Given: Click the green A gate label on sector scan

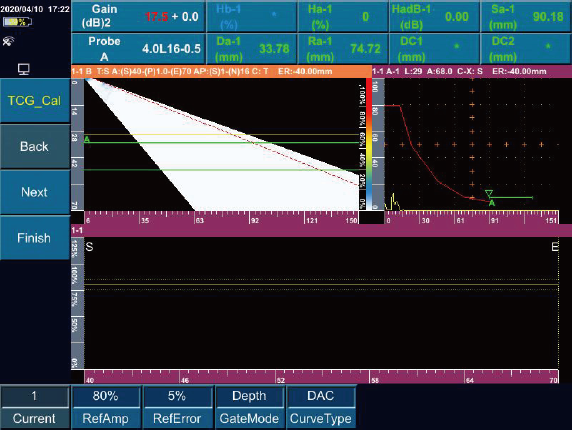Looking at the screenshot, I should (87, 140).
